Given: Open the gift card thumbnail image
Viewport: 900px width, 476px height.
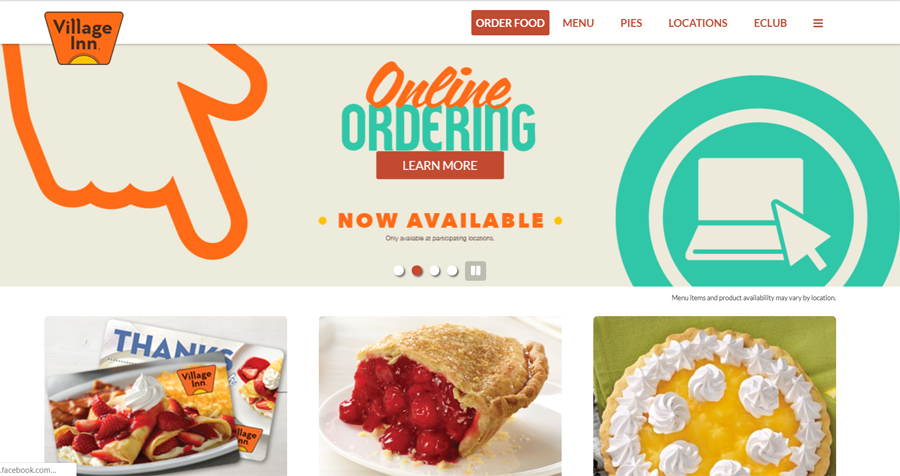Looking at the screenshot, I should 165,396.
